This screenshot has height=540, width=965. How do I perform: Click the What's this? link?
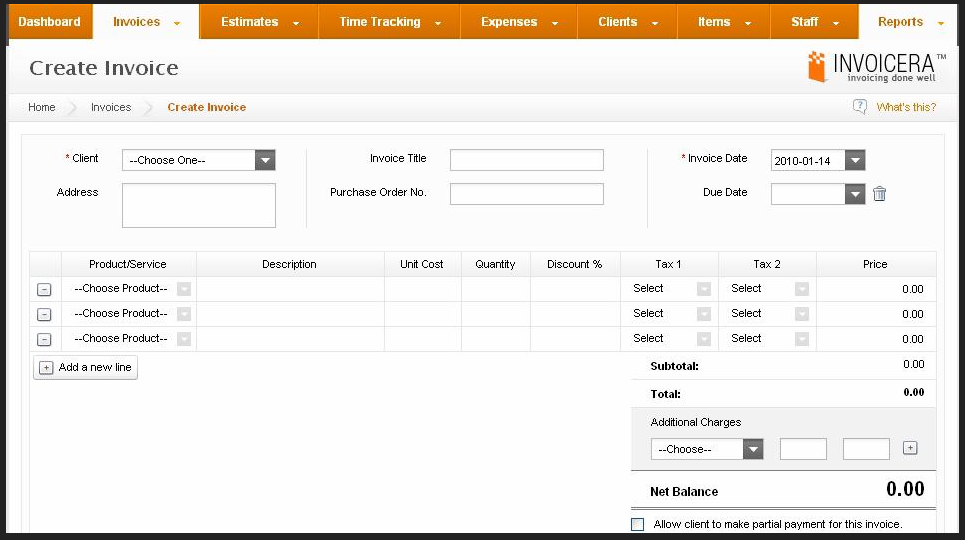click(x=906, y=107)
